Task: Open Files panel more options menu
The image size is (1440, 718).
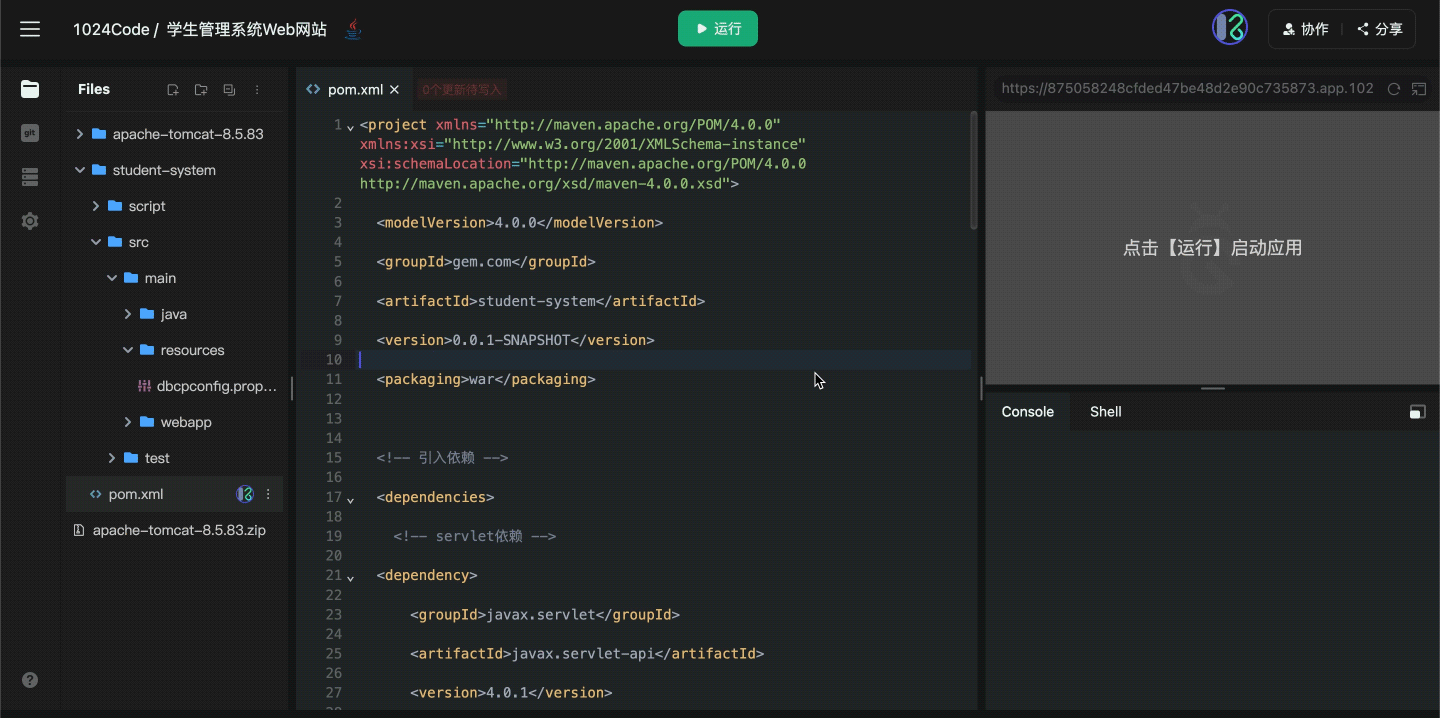Action: point(257,90)
